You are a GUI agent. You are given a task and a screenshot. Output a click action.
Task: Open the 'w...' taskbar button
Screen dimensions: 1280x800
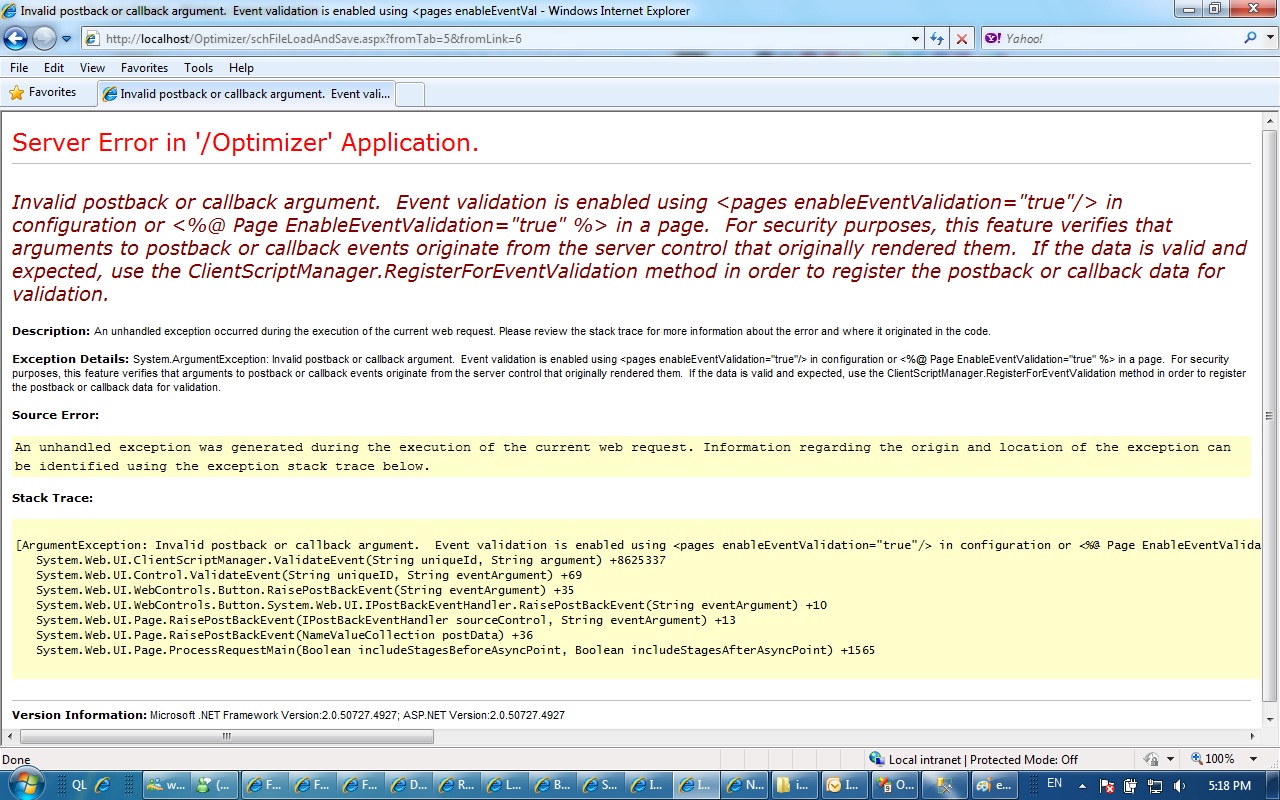click(x=166, y=785)
